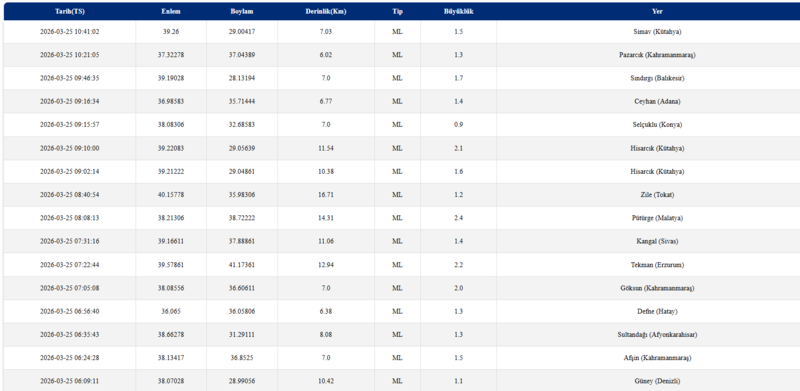The height and width of the screenshot is (391, 800).
Task: Select the location Defne (Hatay)
Action: pos(657,311)
